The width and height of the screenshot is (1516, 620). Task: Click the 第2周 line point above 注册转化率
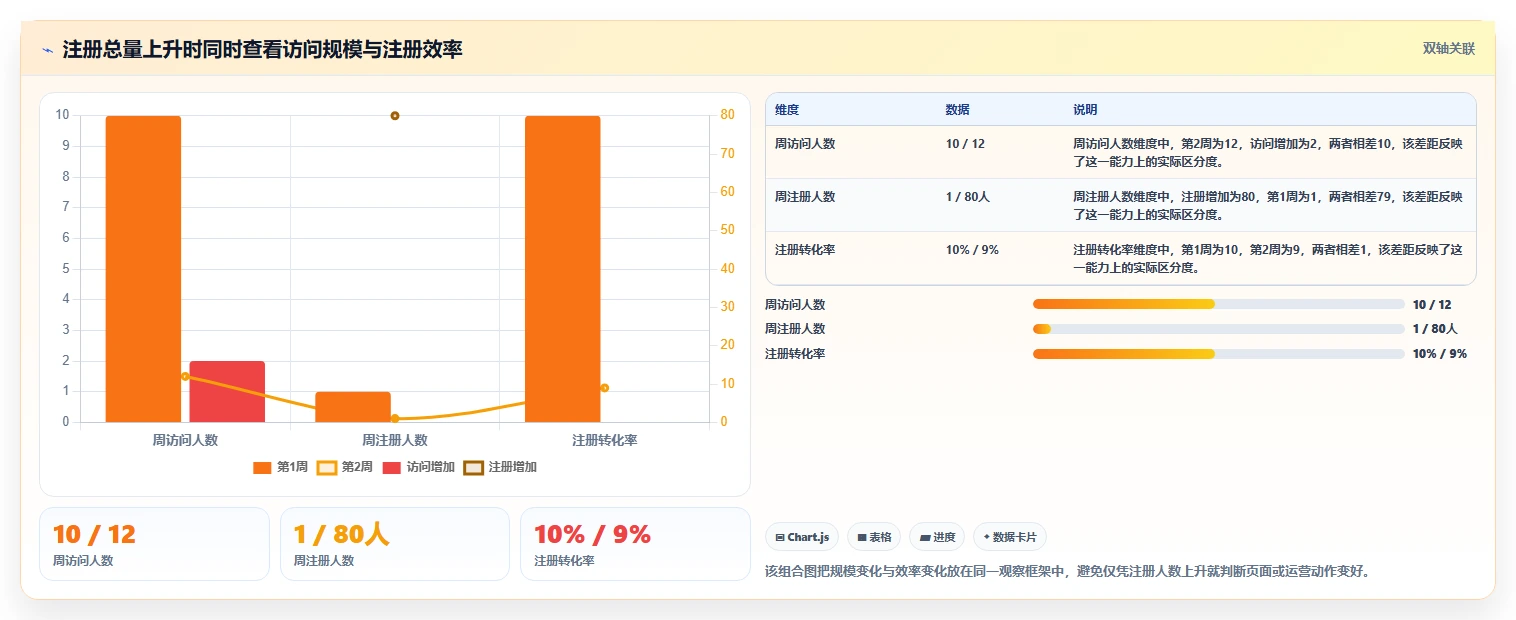[605, 388]
